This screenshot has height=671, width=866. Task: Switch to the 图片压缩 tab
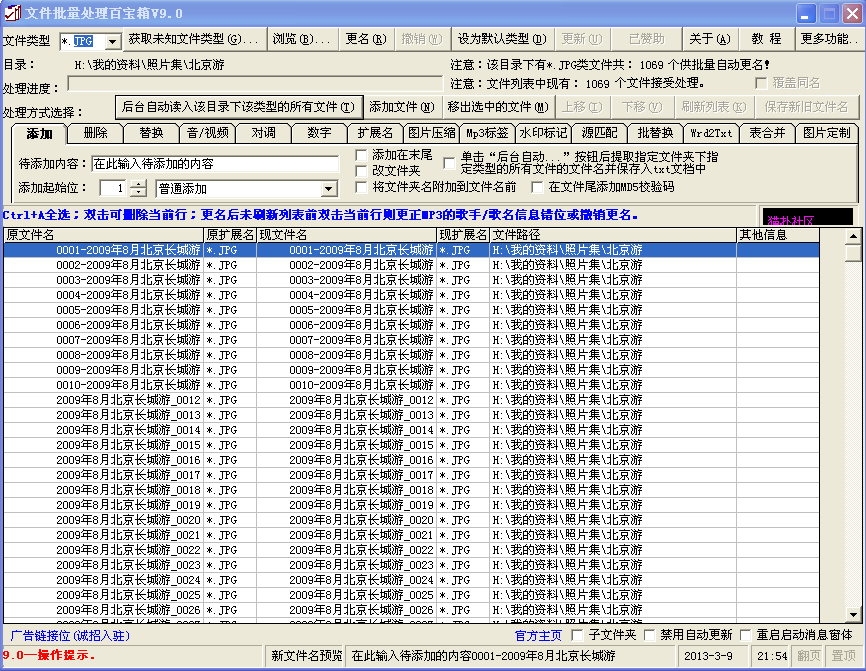[x=431, y=133]
